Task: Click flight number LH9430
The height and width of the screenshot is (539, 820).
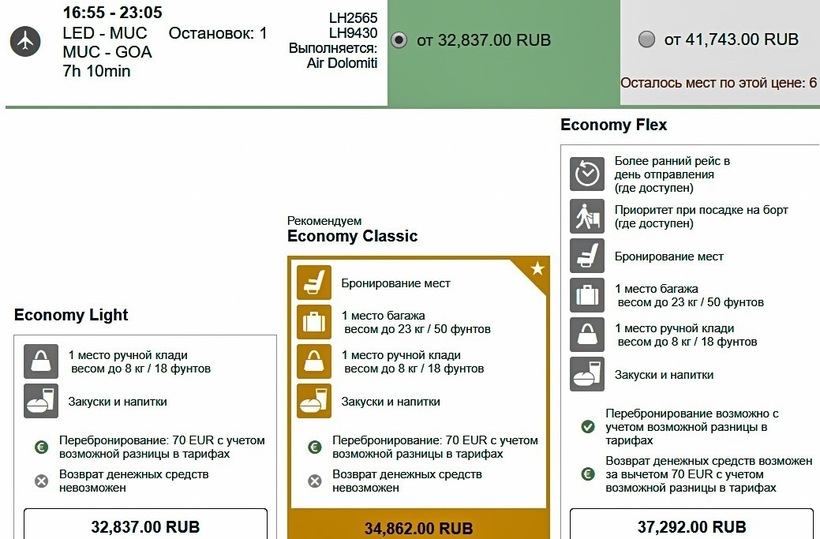Action: point(353,33)
